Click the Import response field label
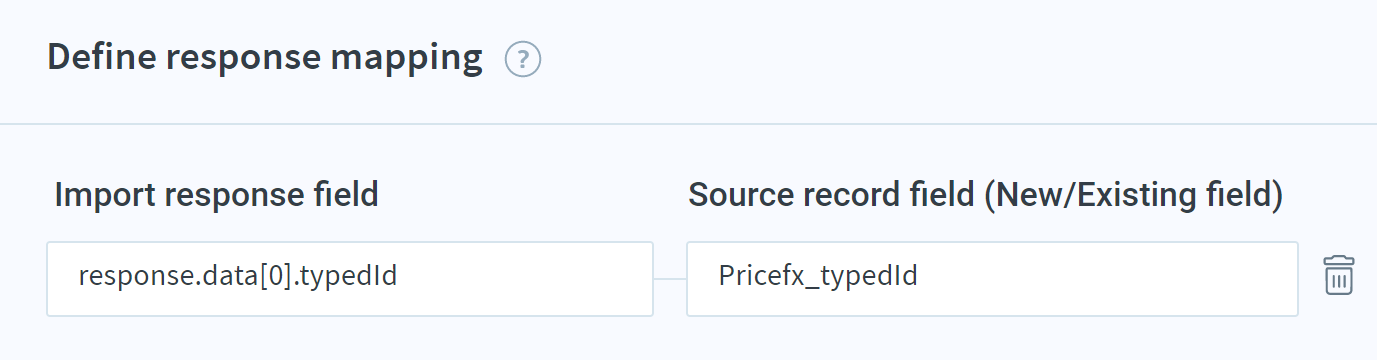Screen dimensions: 1377x360 [216, 195]
